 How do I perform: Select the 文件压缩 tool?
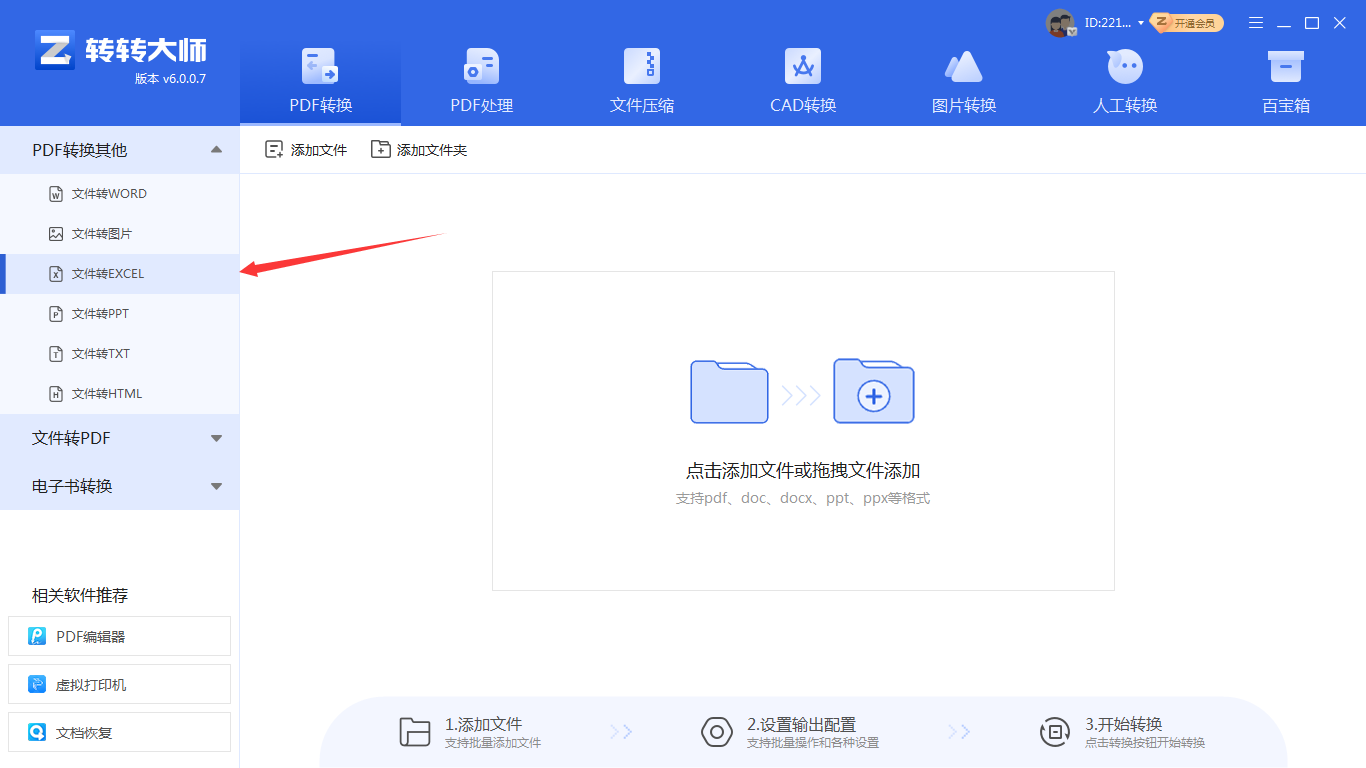click(641, 80)
